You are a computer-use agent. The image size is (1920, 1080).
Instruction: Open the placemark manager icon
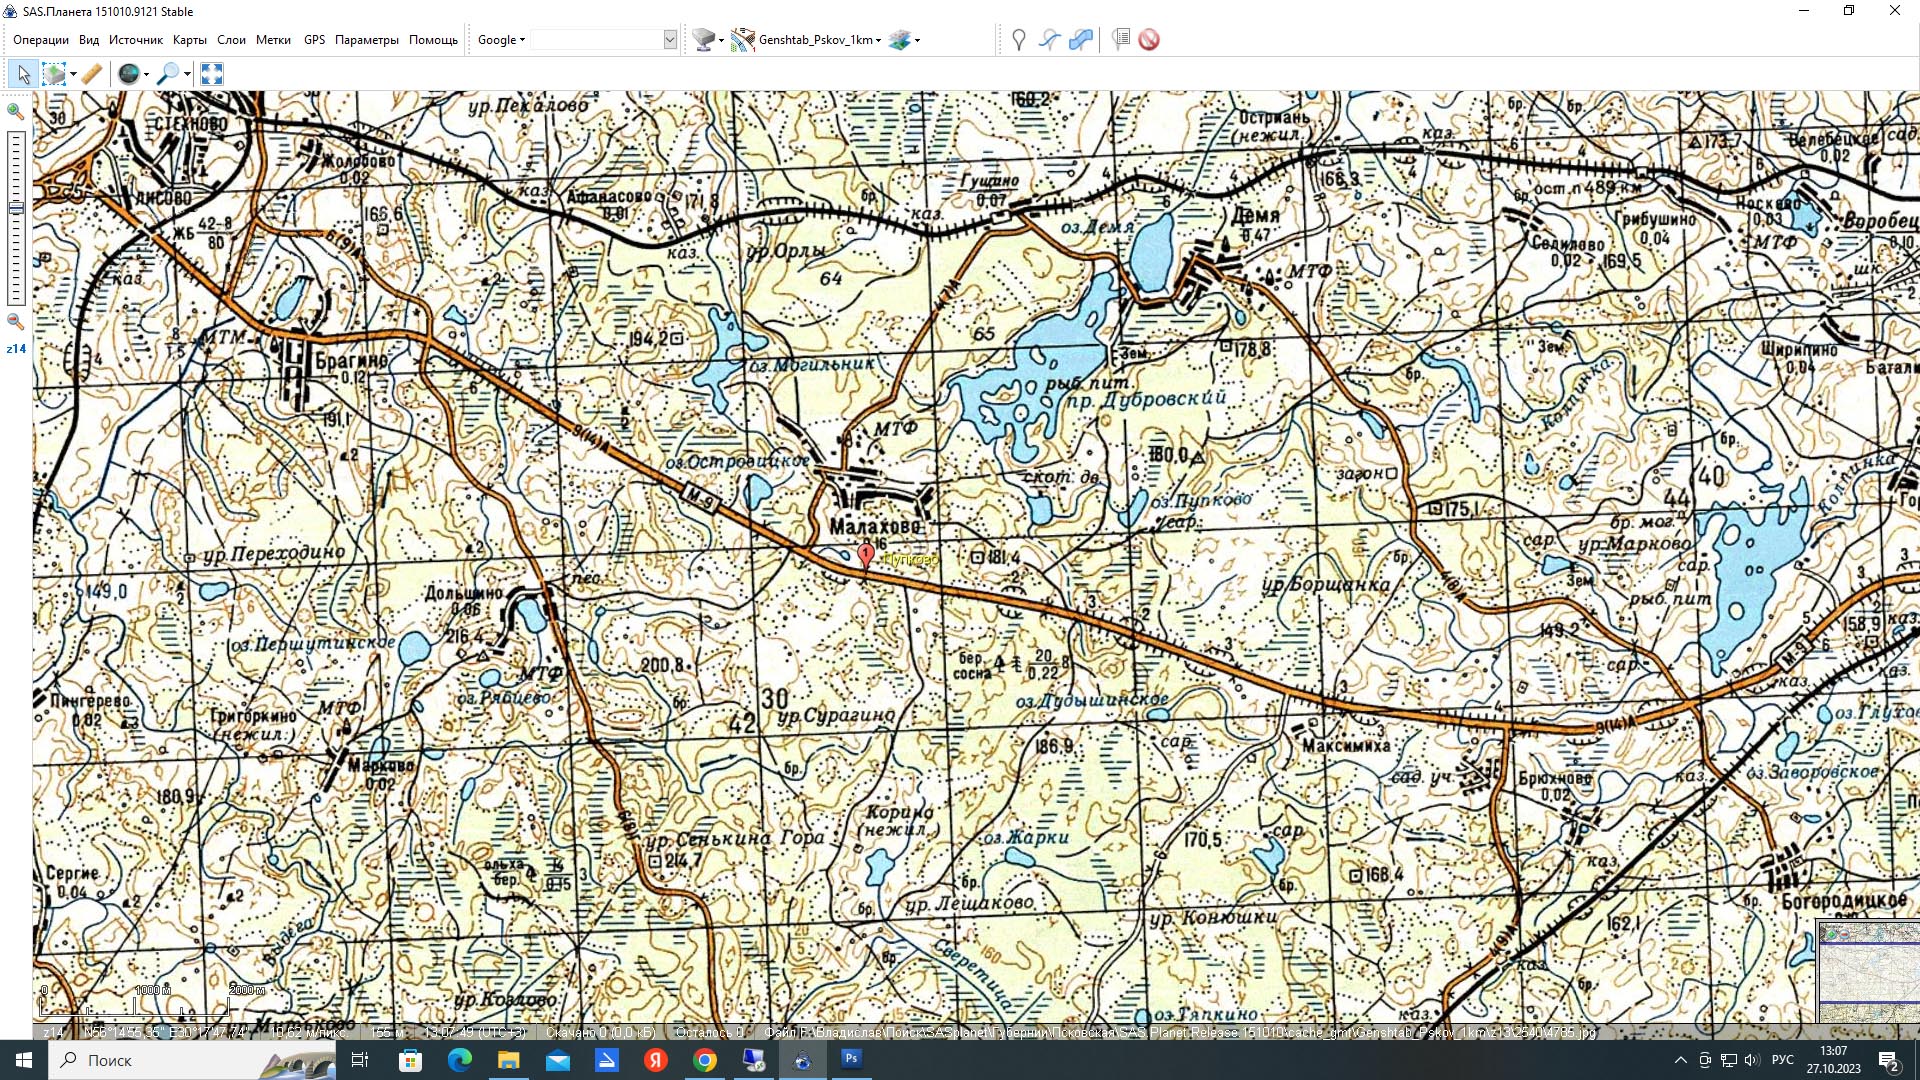[1121, 40]
